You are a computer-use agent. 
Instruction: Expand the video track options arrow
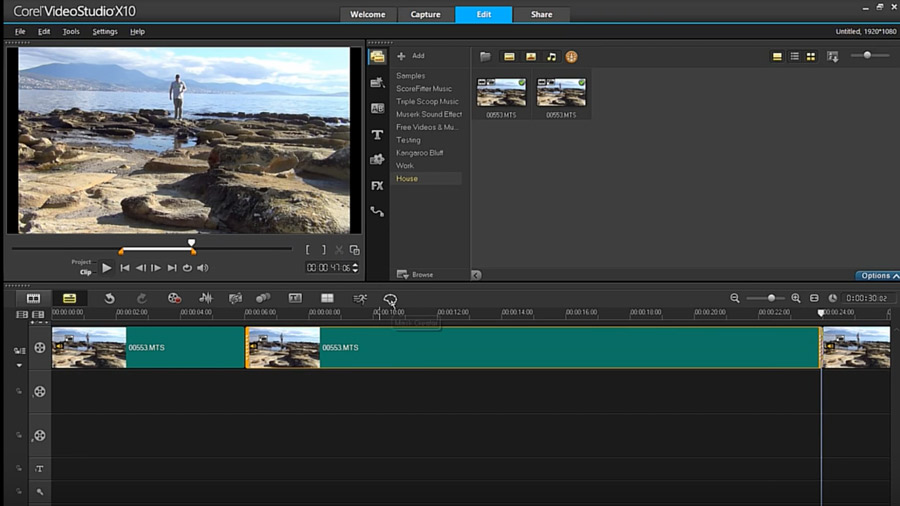tap(19, 365)
